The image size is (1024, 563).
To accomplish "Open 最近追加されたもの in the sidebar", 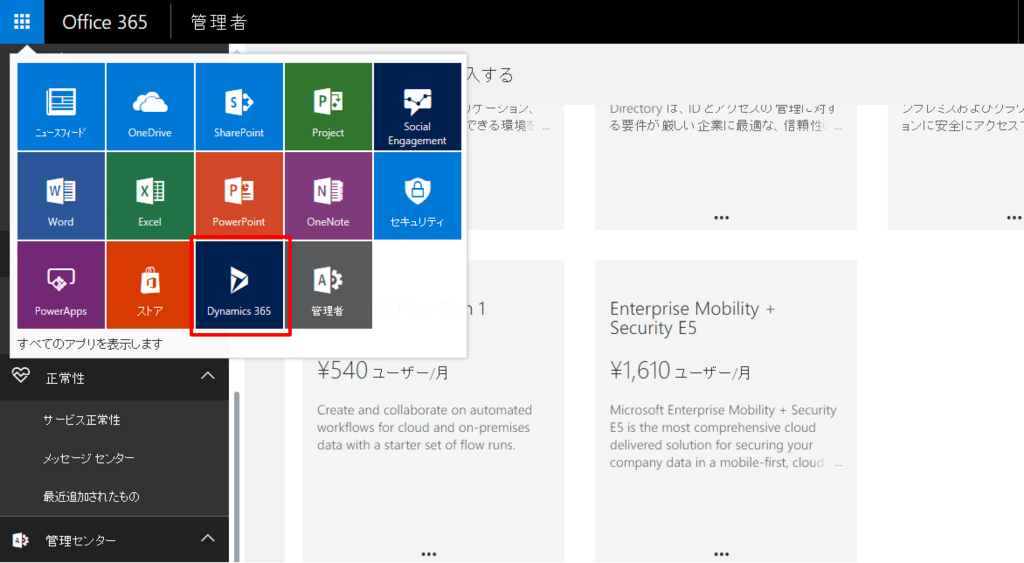I will pos(91,497).
